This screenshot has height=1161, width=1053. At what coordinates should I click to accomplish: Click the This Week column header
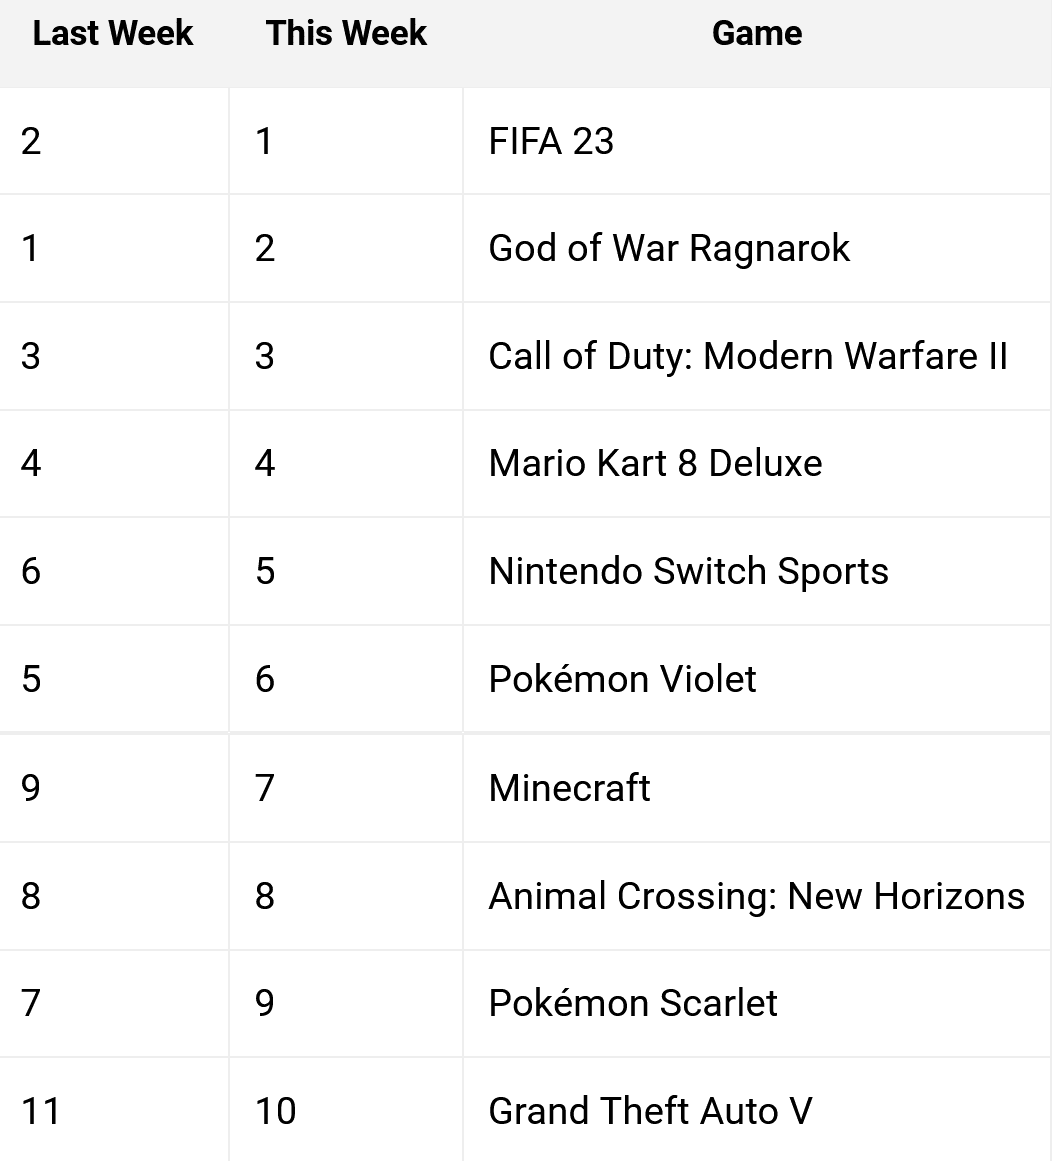click(346, 34)
